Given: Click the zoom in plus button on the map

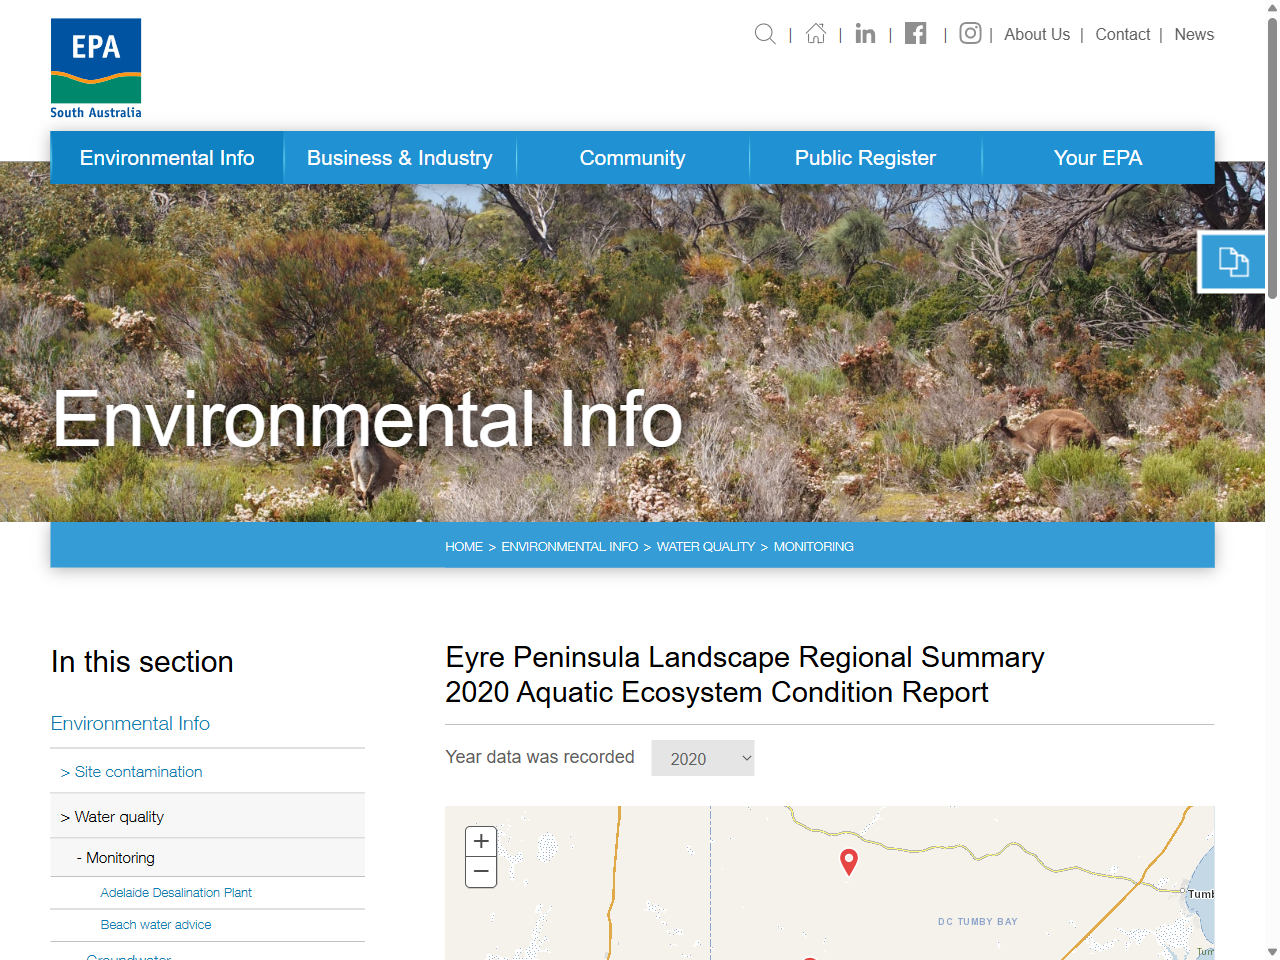Looking at the screenshot, I should coord(481,841).
